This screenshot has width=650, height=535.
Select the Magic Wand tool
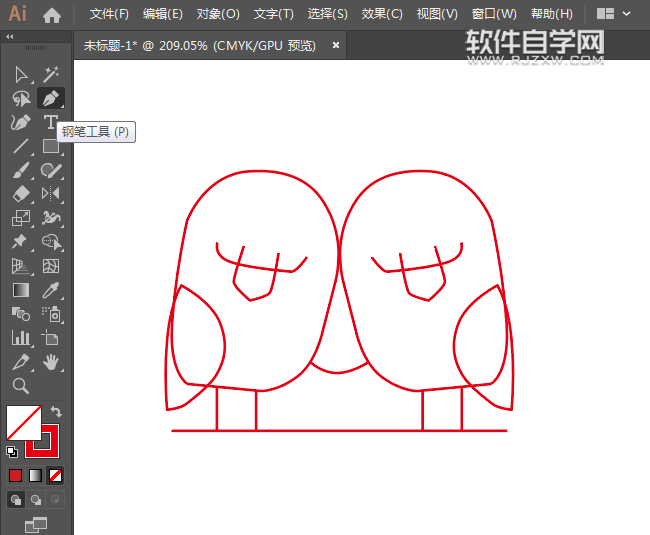51,75
